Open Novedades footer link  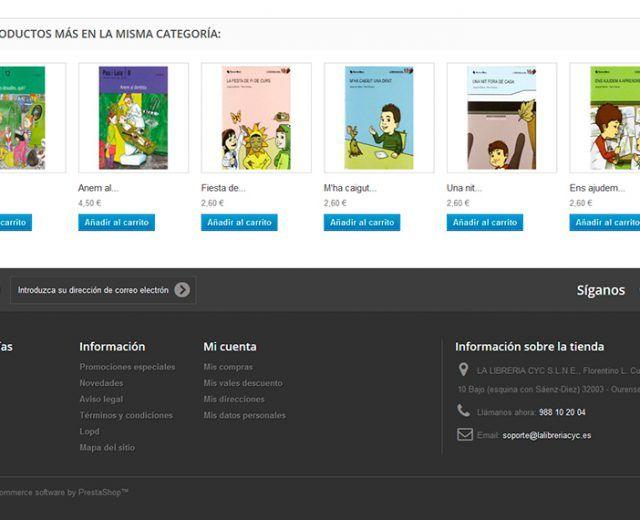coord(101,383)
